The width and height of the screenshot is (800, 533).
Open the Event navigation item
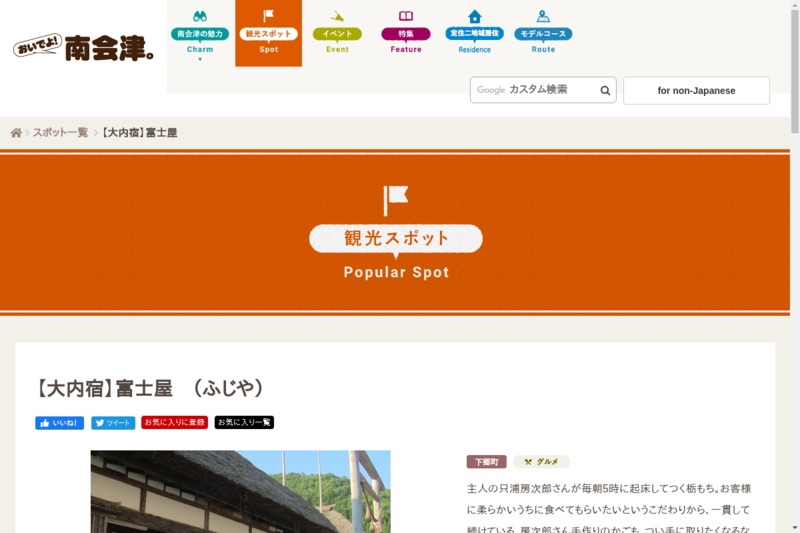click(337, 33)
